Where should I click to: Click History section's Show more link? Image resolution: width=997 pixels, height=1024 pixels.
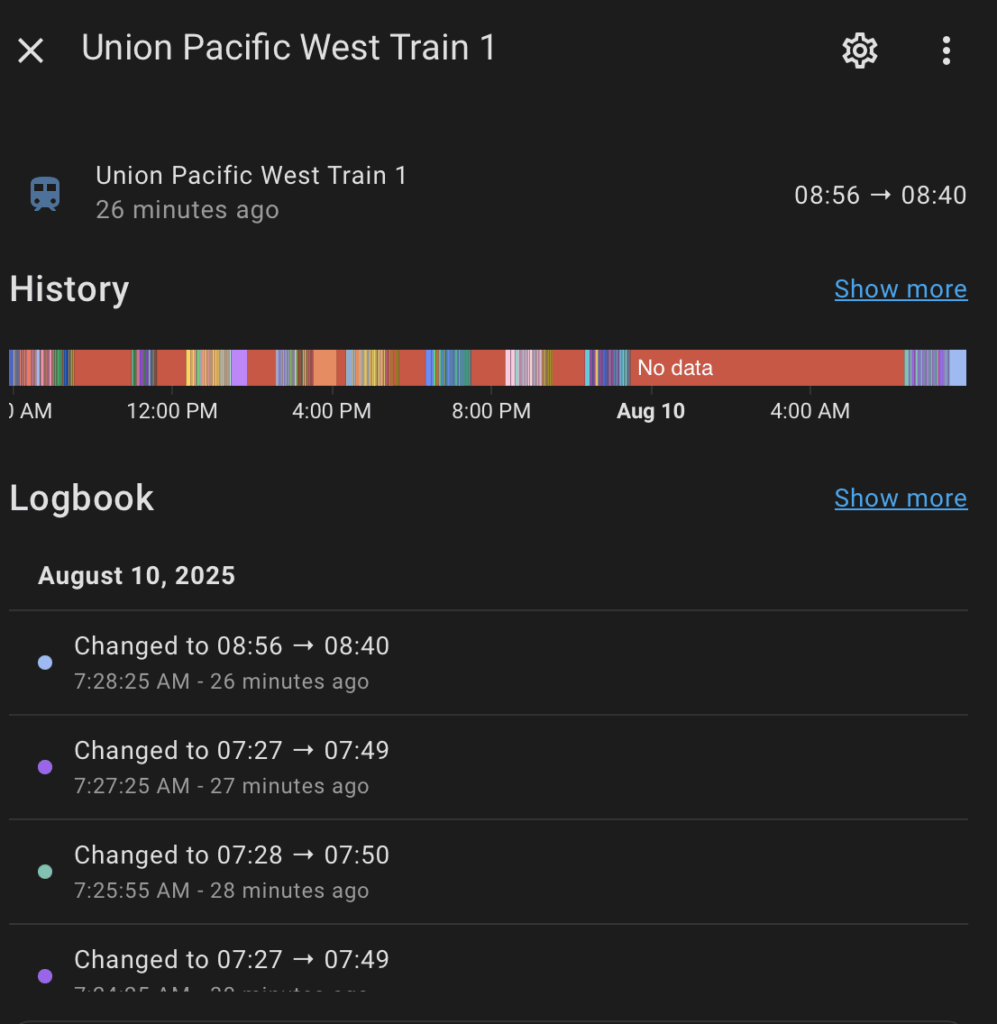click(900, 289)
